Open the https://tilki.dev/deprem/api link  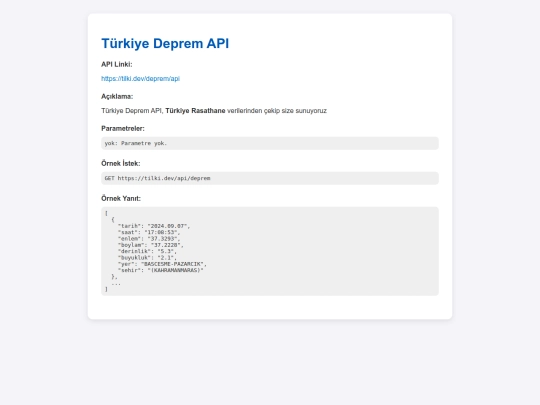141,79
